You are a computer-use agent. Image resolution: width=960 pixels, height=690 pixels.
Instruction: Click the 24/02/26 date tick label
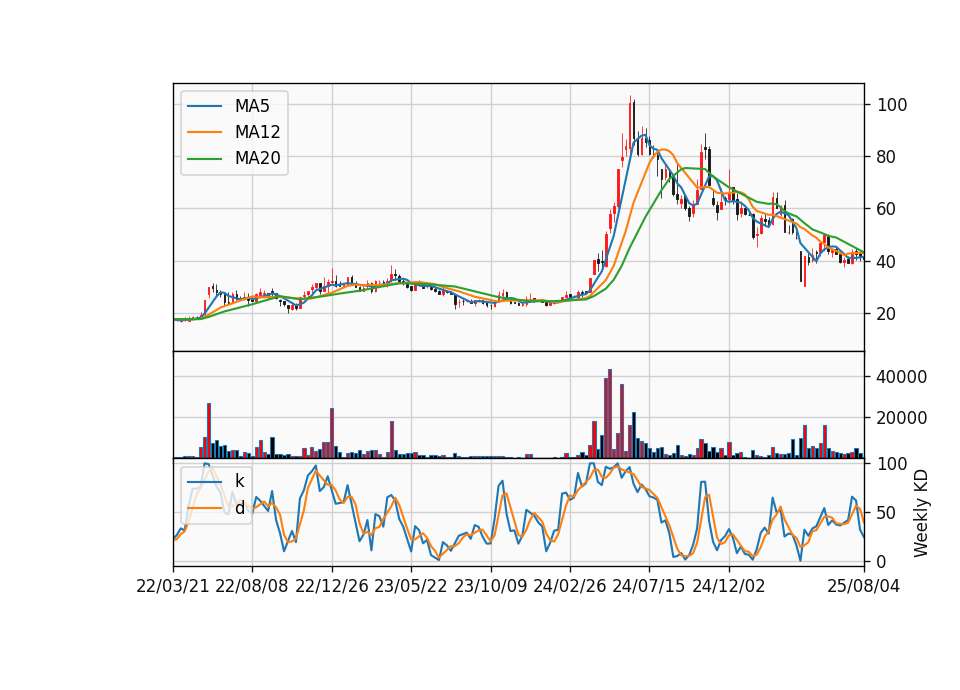[x=569, y=586]
